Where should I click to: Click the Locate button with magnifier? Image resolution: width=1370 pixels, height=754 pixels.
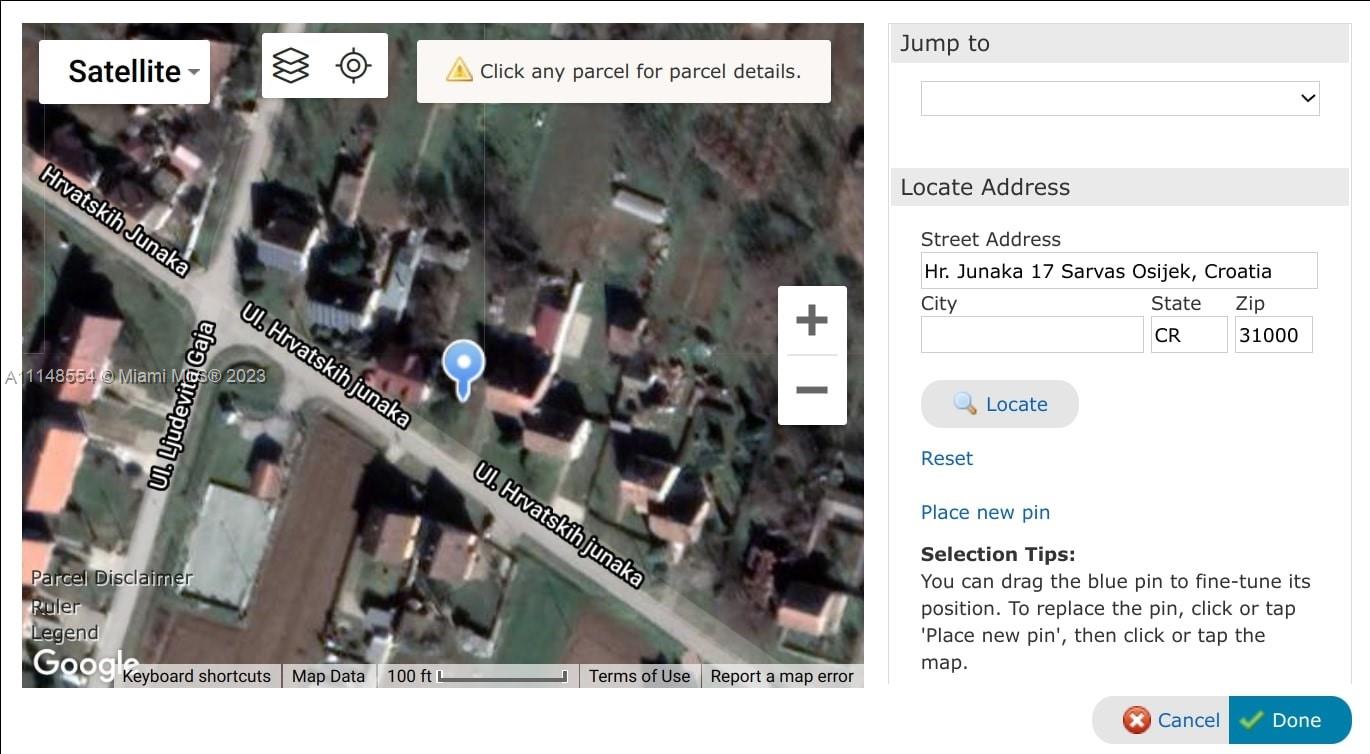[1000, 404]
